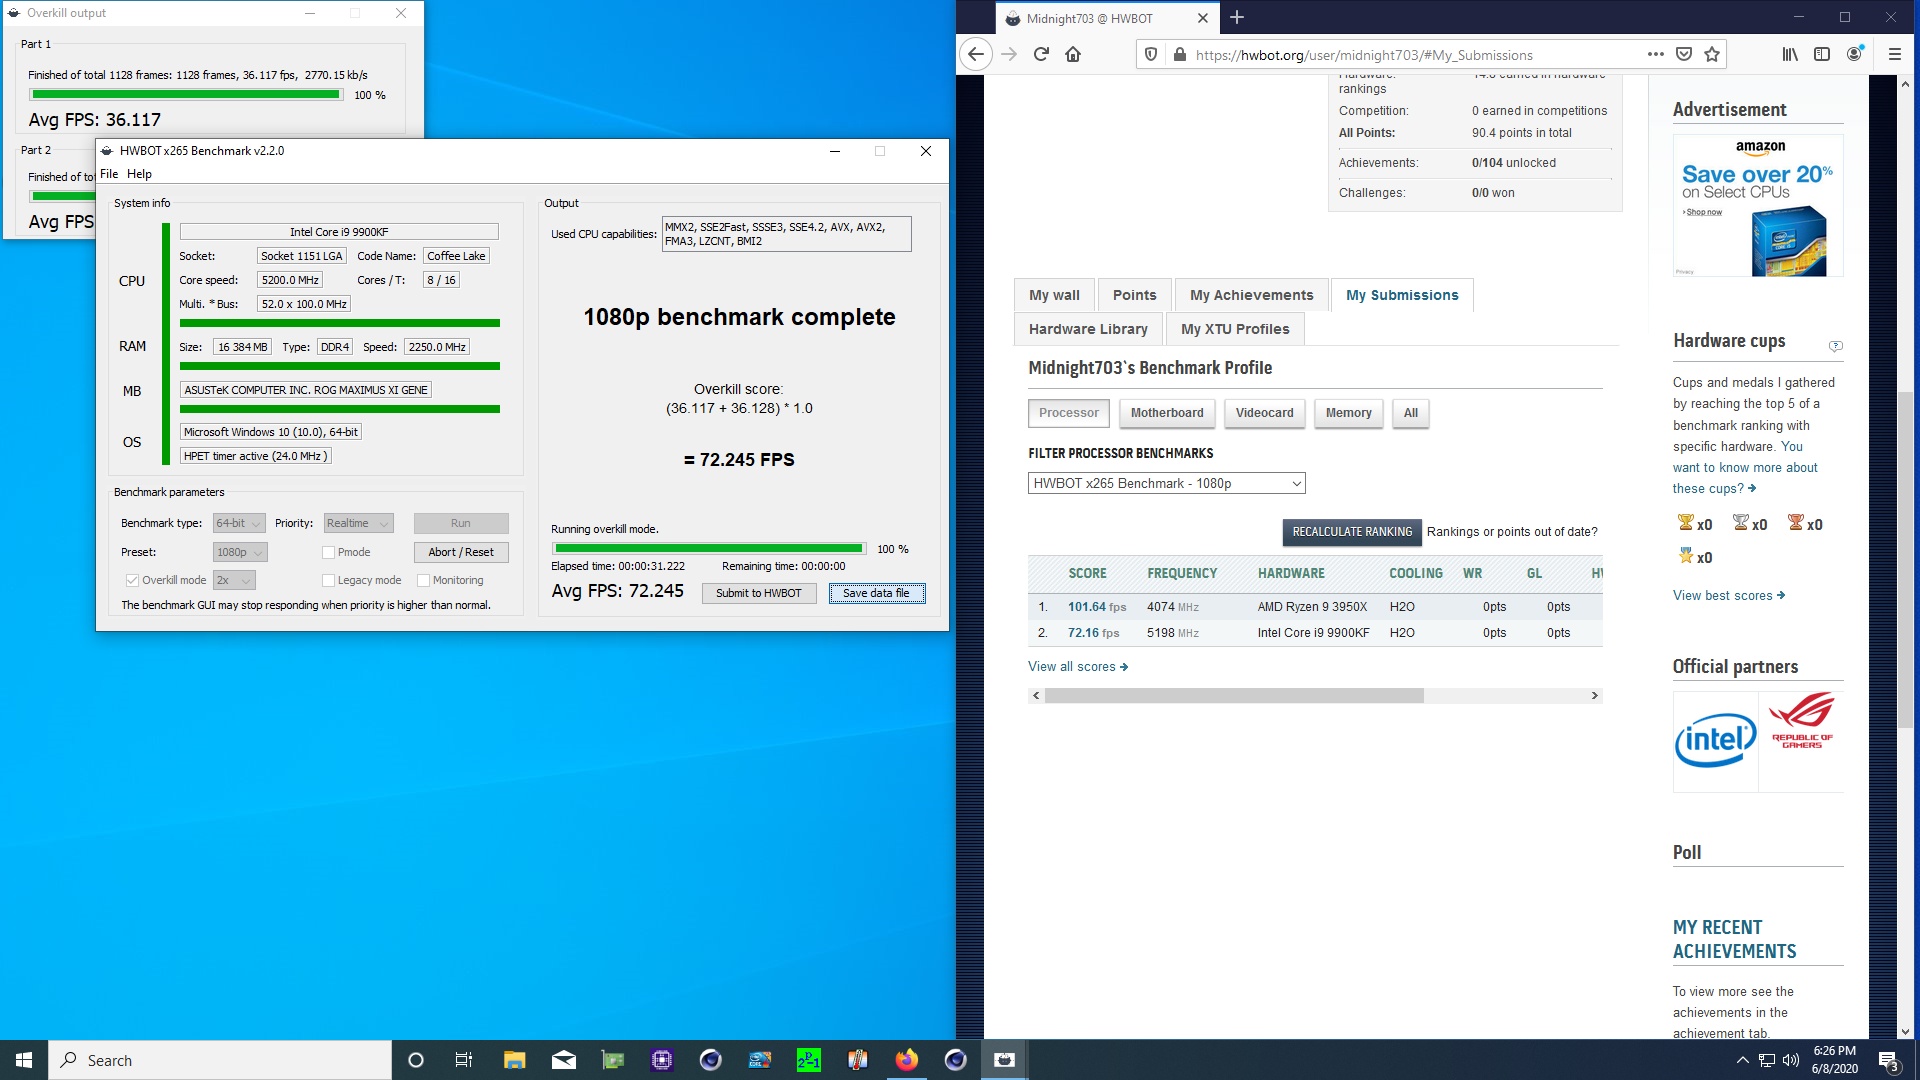Image resolution: width=1920 pixels, height=1080 pixels.
Task: Switch to the My wall tab
Action: (1054, 295)
